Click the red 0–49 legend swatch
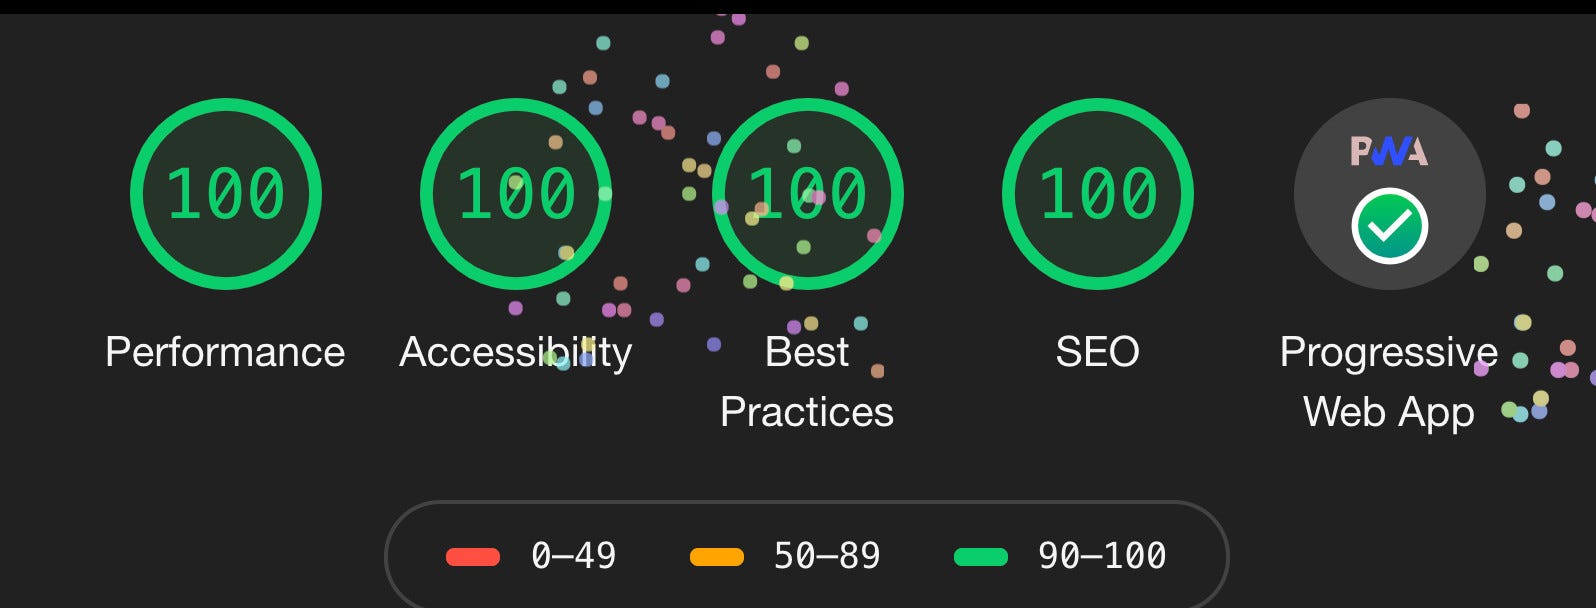Viewport: 1596px width, 608px height. (473, 557)
